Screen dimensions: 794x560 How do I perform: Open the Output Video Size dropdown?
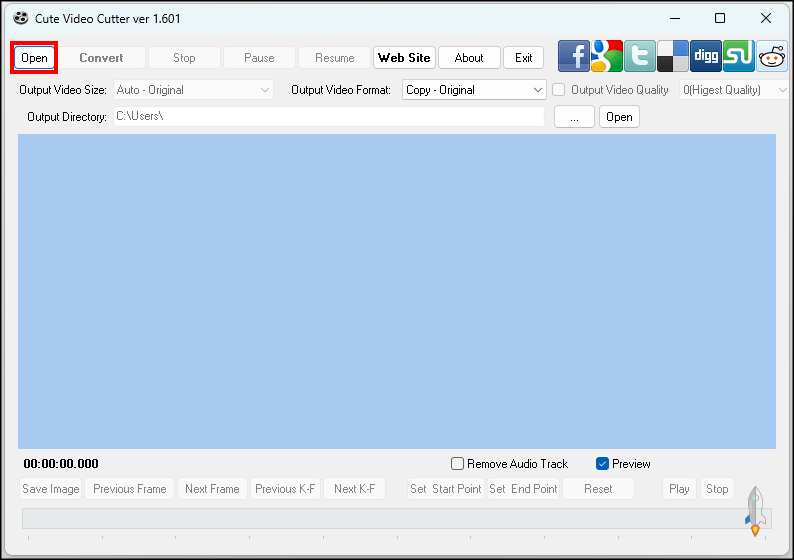(194, 90)
